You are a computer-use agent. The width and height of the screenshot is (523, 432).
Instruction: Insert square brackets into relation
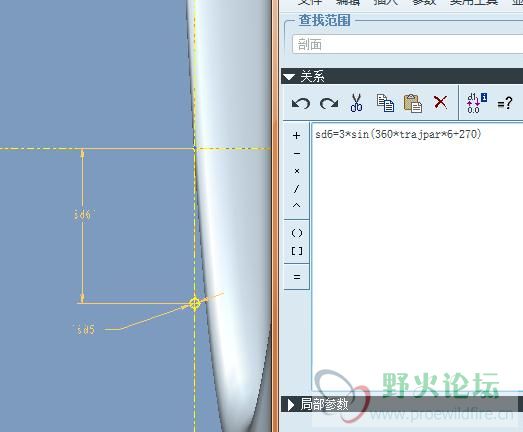point(297,251)
